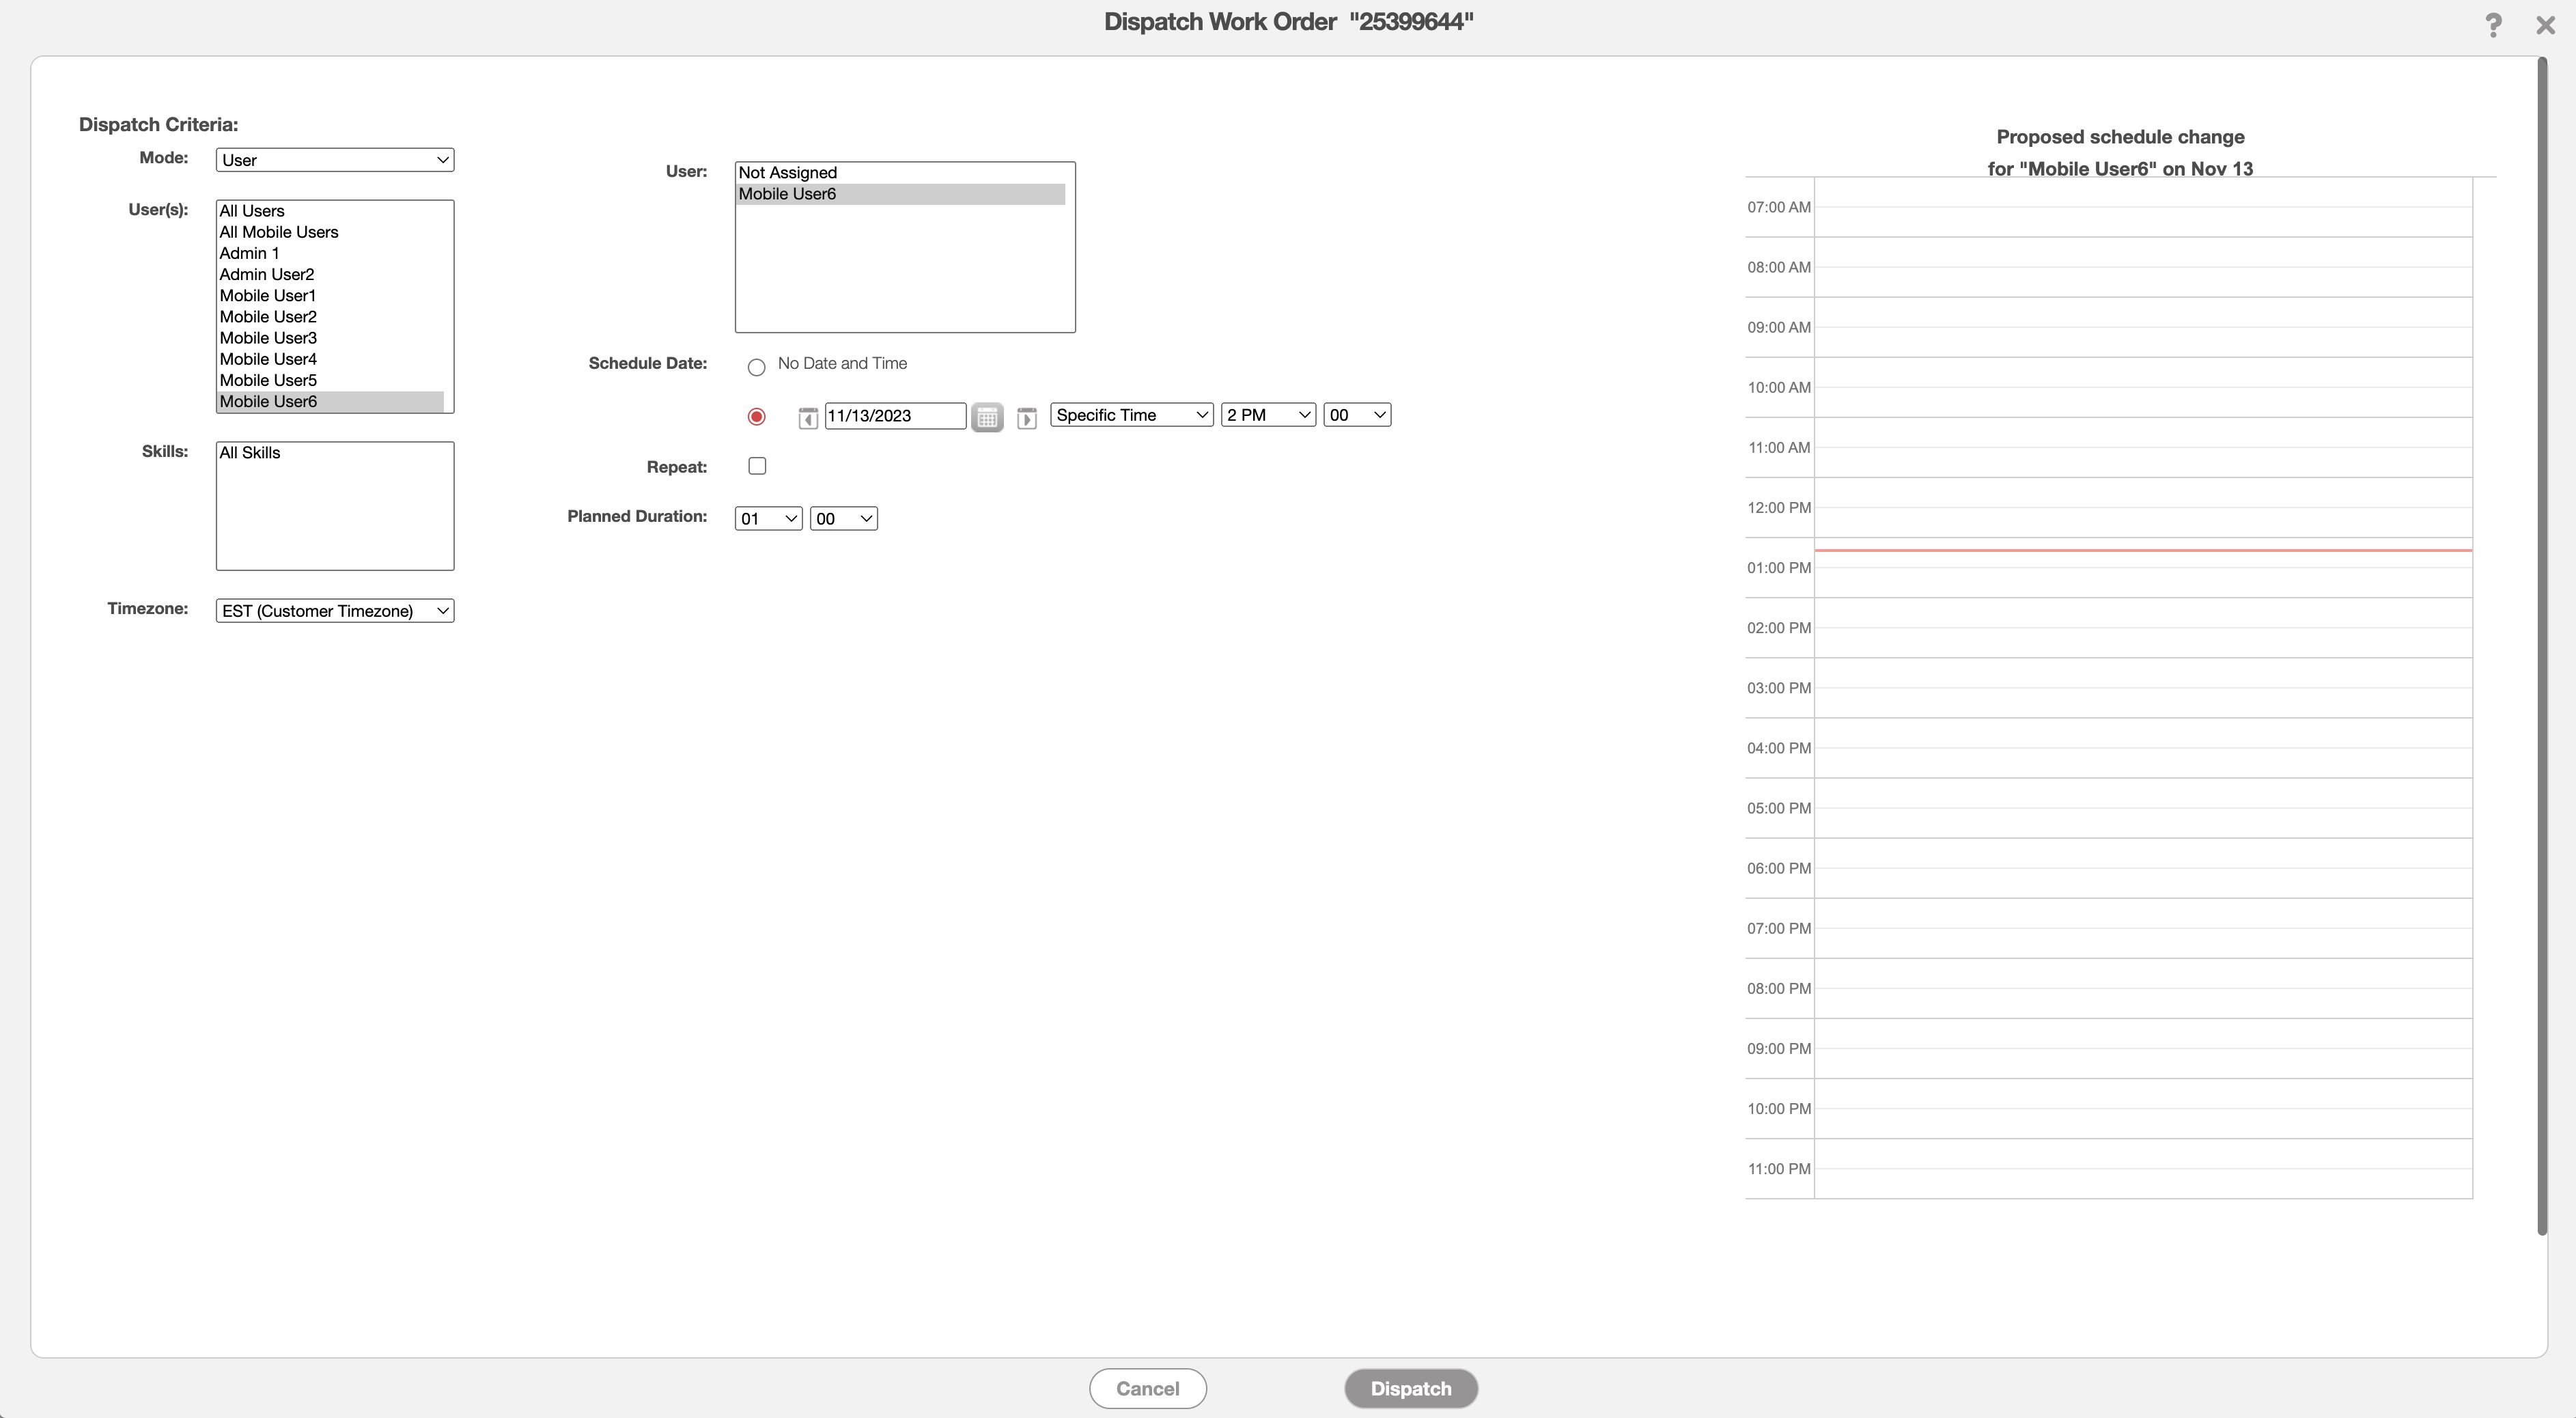Open the calendar date picker icon
Viewport: 2576px width, 1418px height.
(986, 417)
